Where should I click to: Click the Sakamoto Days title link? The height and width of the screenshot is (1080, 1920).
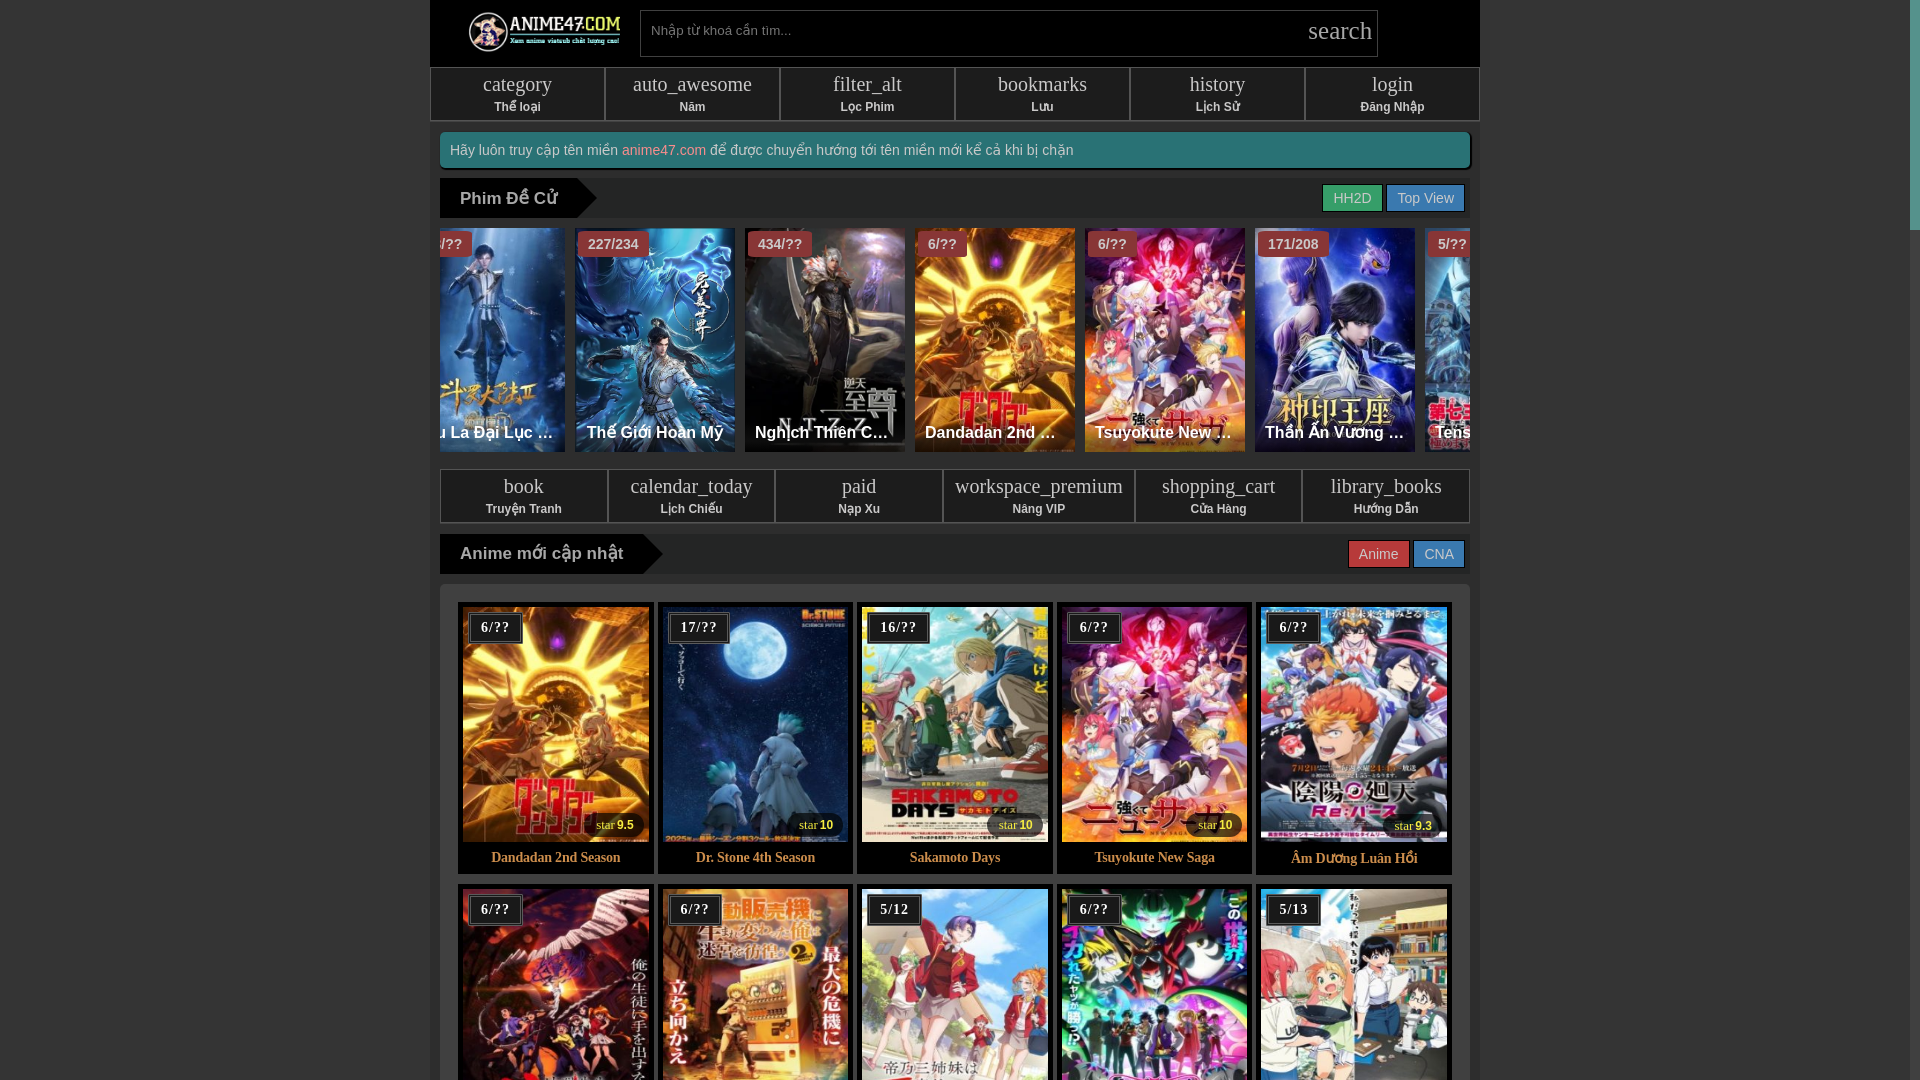(955, 858)
